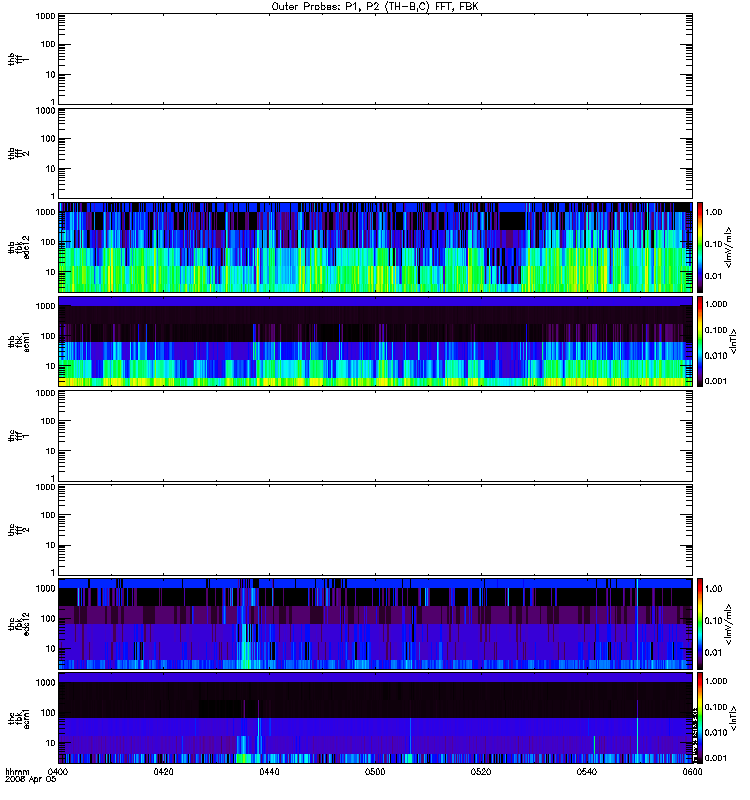
Task: Click the '0.010' value on thb scm1 colorbar
Action: click(716, 356)
